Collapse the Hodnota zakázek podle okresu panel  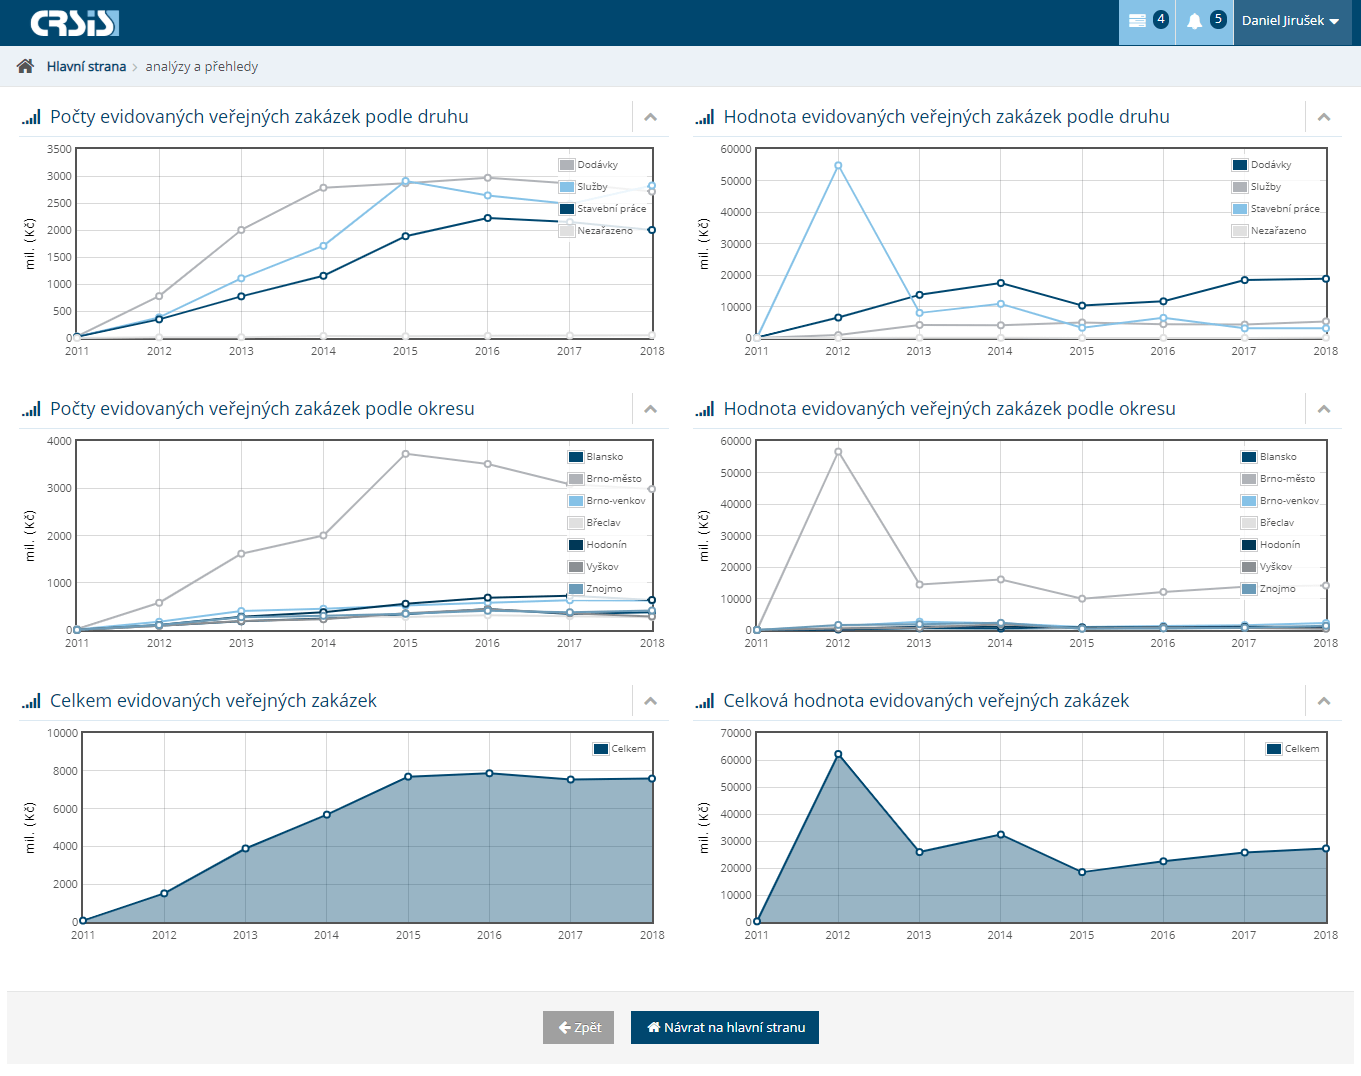(1323, 409)
